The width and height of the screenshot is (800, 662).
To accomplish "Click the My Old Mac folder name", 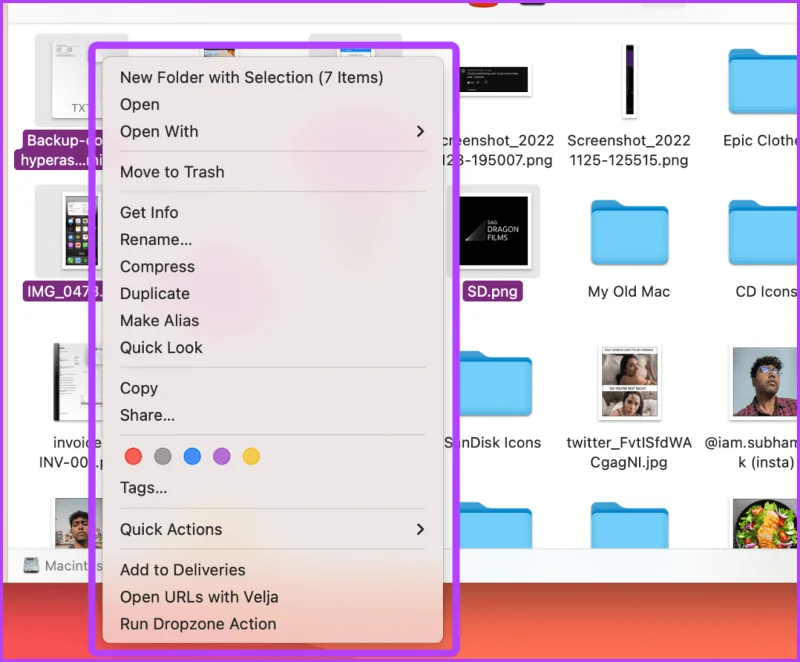I will pyautogui.click(x=629, y=292).
